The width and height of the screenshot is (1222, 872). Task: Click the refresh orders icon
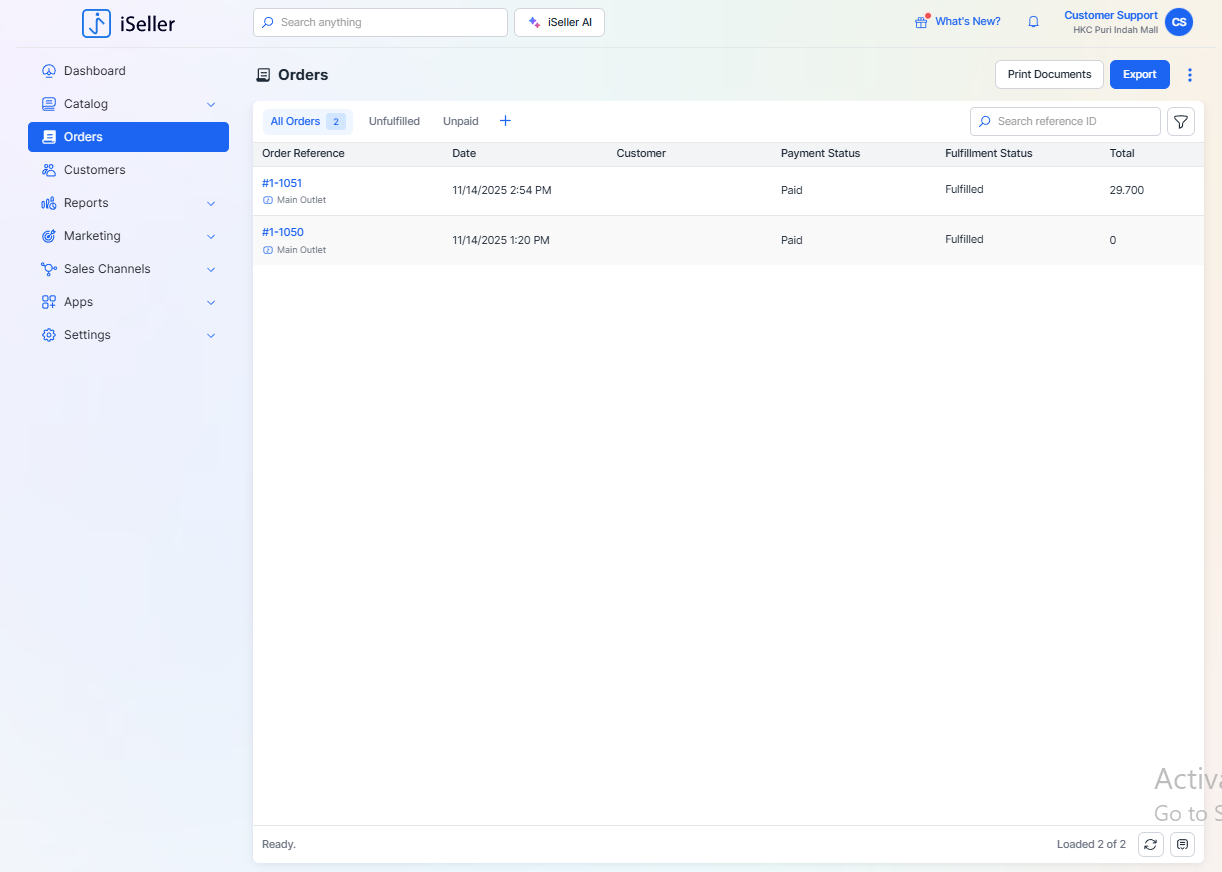point(1151,845)
